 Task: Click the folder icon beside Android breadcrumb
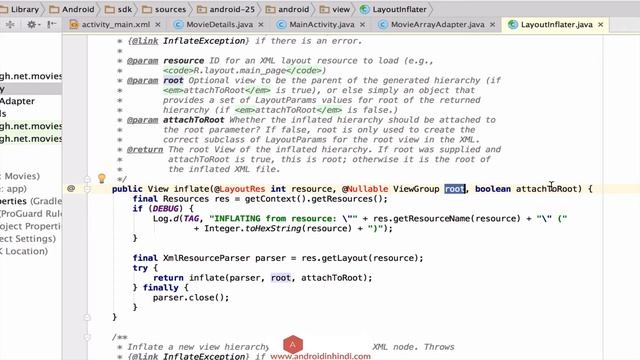tap(54, 9)
